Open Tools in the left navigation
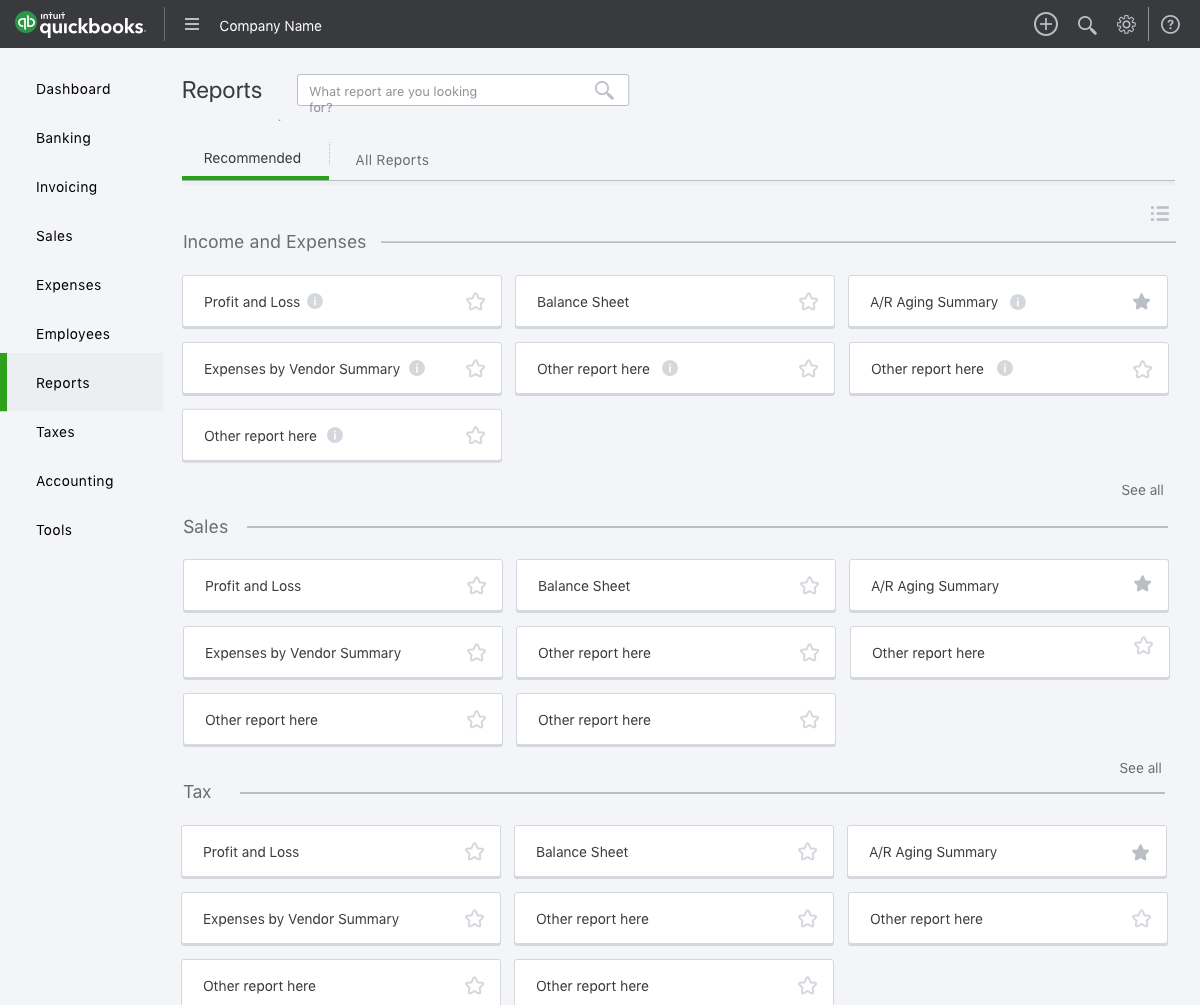 [x=54, y=530]
